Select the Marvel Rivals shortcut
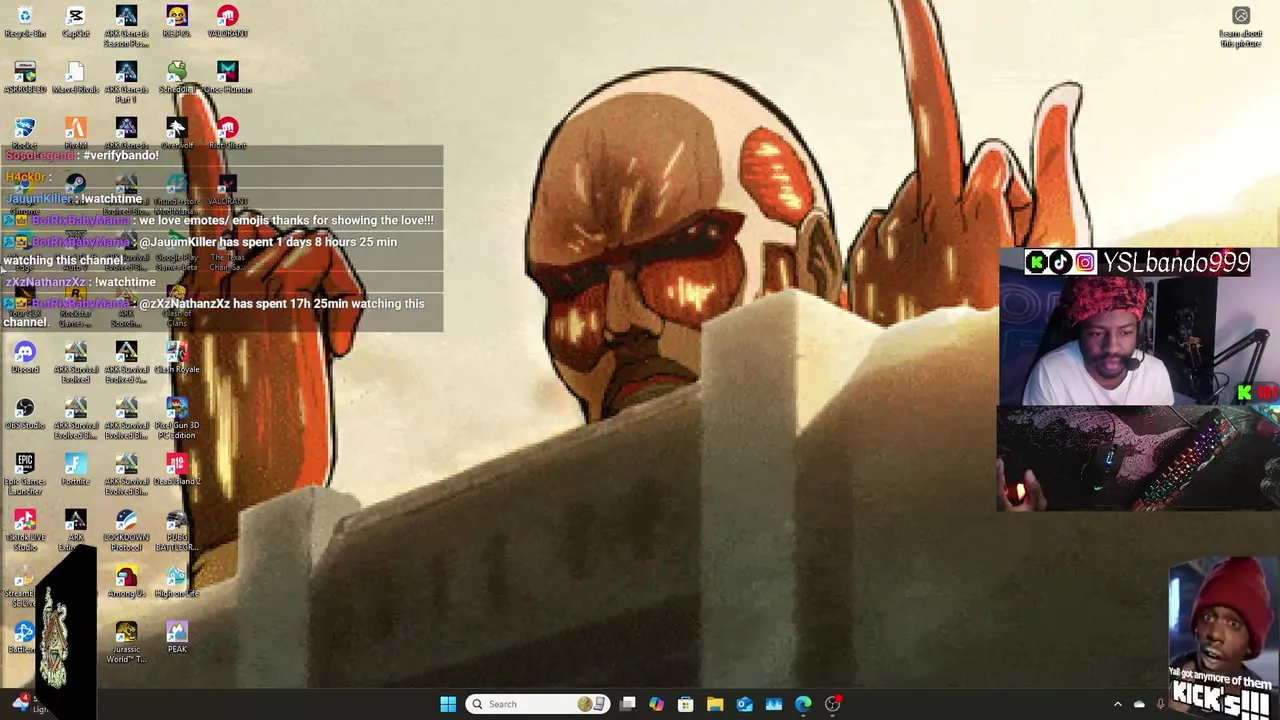1280x720 pixels. point(76,78)
